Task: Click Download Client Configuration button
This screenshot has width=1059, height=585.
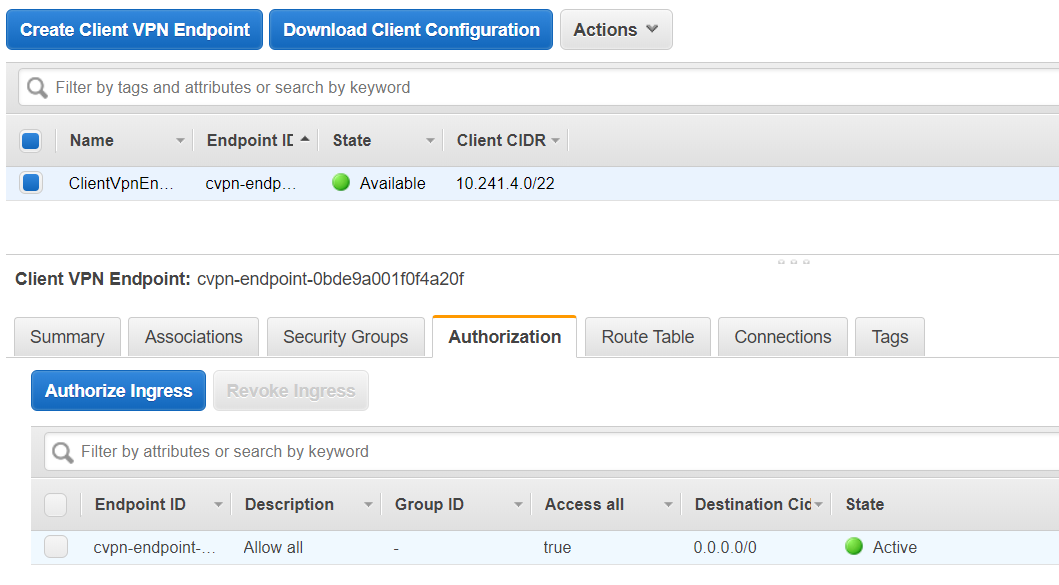Action: point(411,30)
